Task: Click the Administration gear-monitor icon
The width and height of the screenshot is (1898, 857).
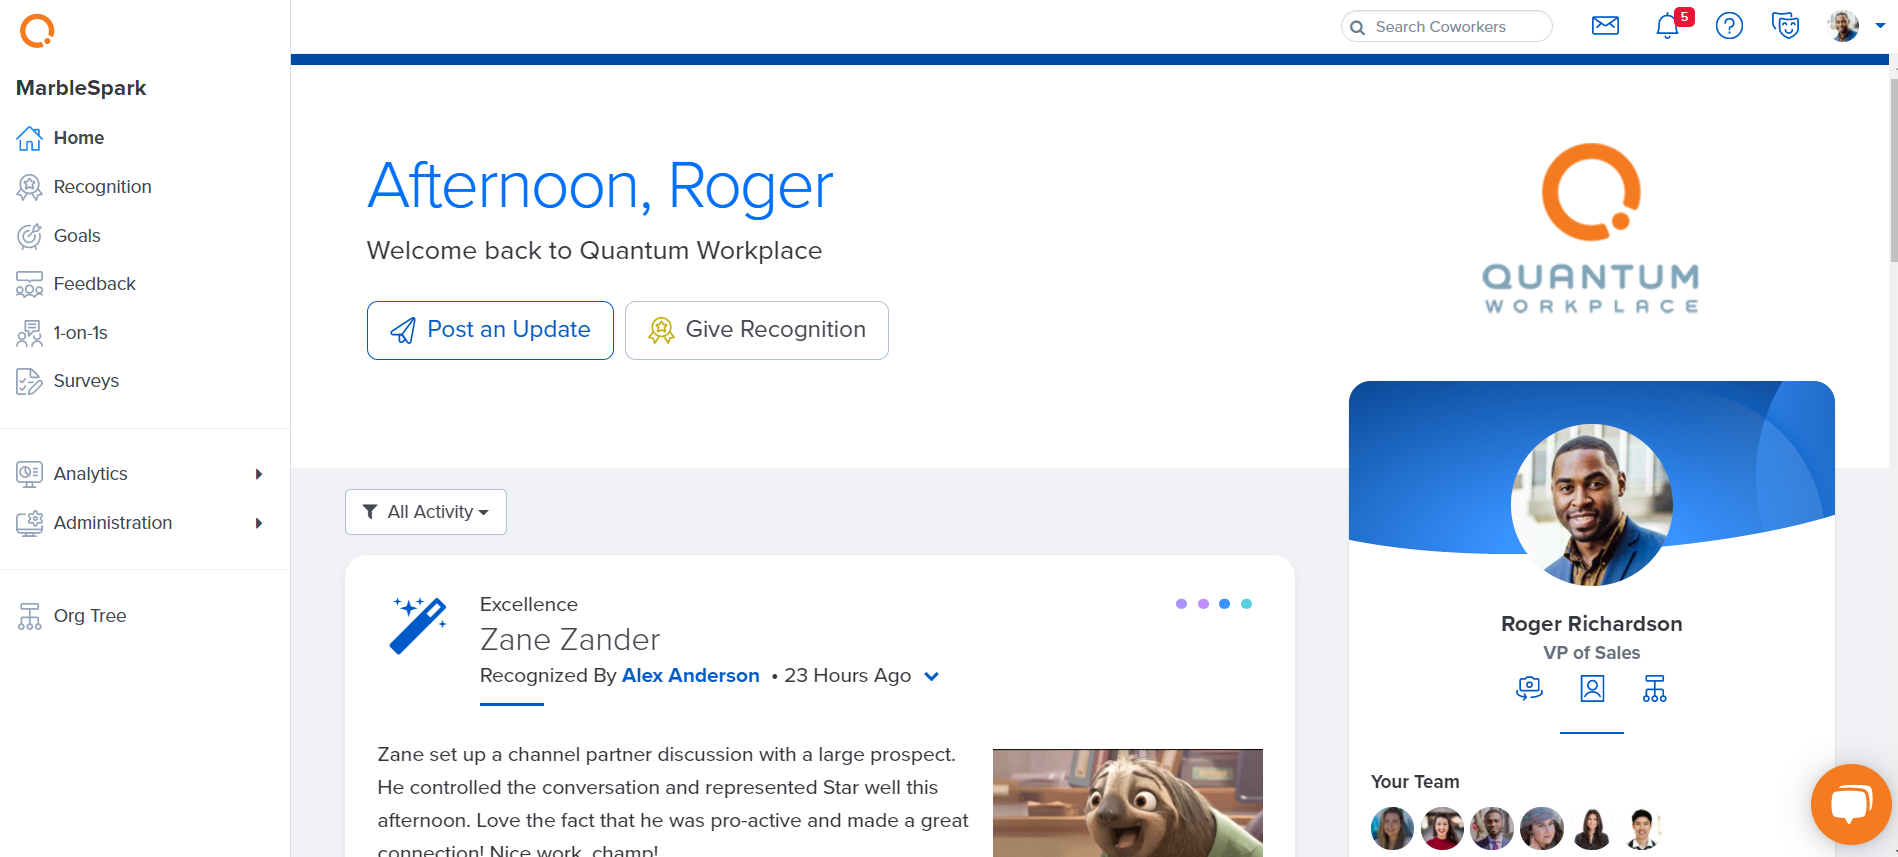Action: [x=29, y=523]
